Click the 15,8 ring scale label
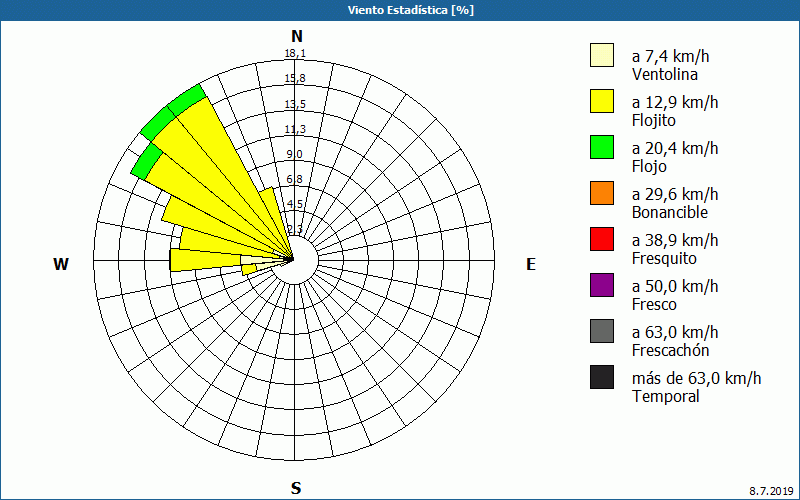 (295, 79)
